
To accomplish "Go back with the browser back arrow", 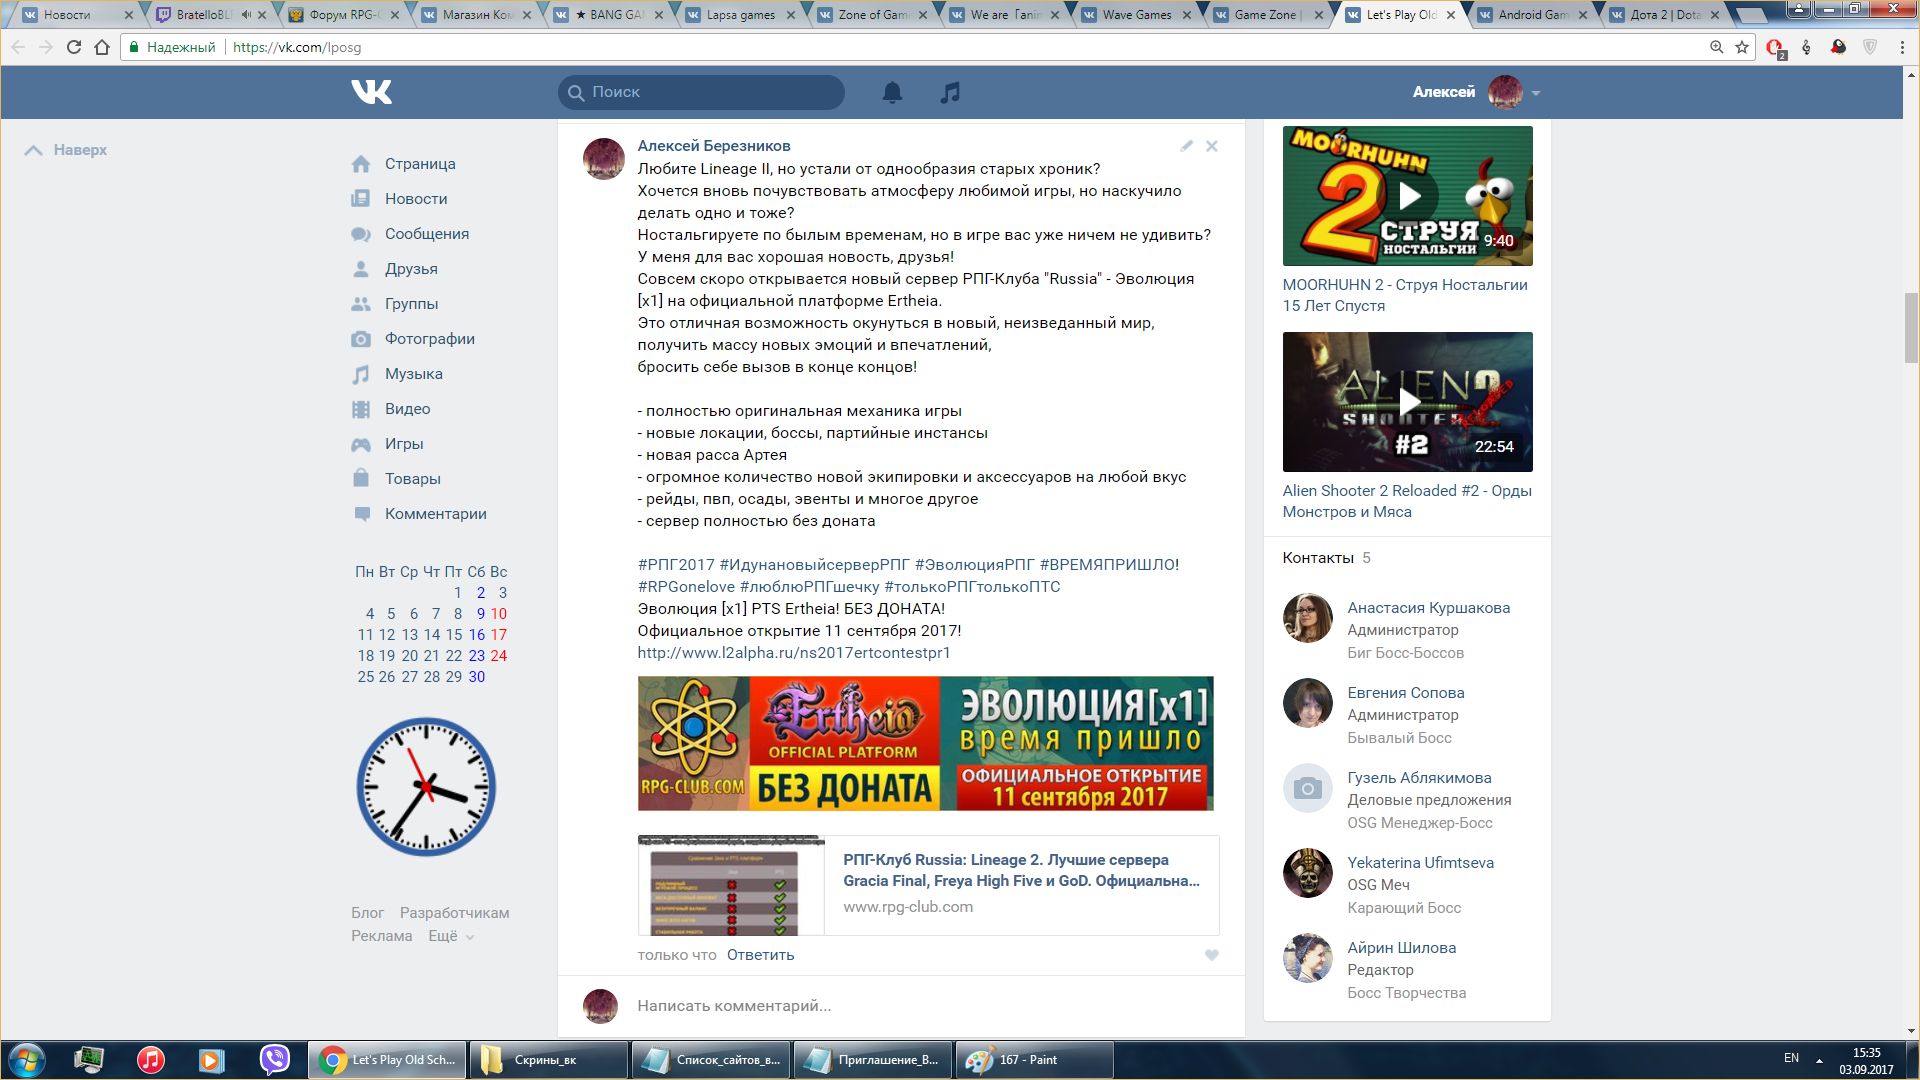I will tap(18, 47).
